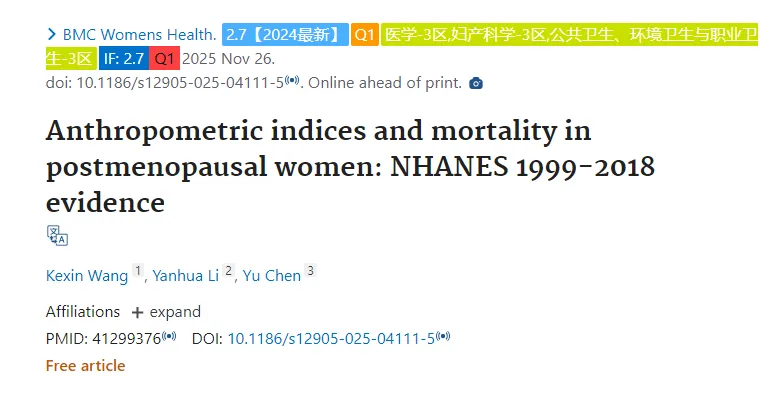
Task: Open the BMC Womens Health journal link
Action: pos(139,34)
